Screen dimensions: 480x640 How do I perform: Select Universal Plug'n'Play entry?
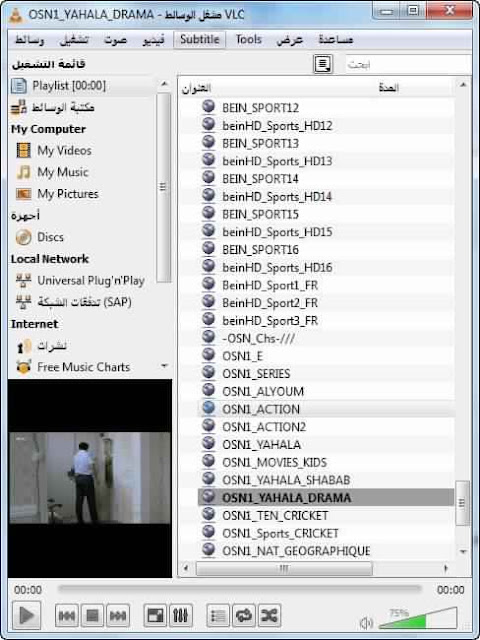pyautogui.click(x=91, y=280)
